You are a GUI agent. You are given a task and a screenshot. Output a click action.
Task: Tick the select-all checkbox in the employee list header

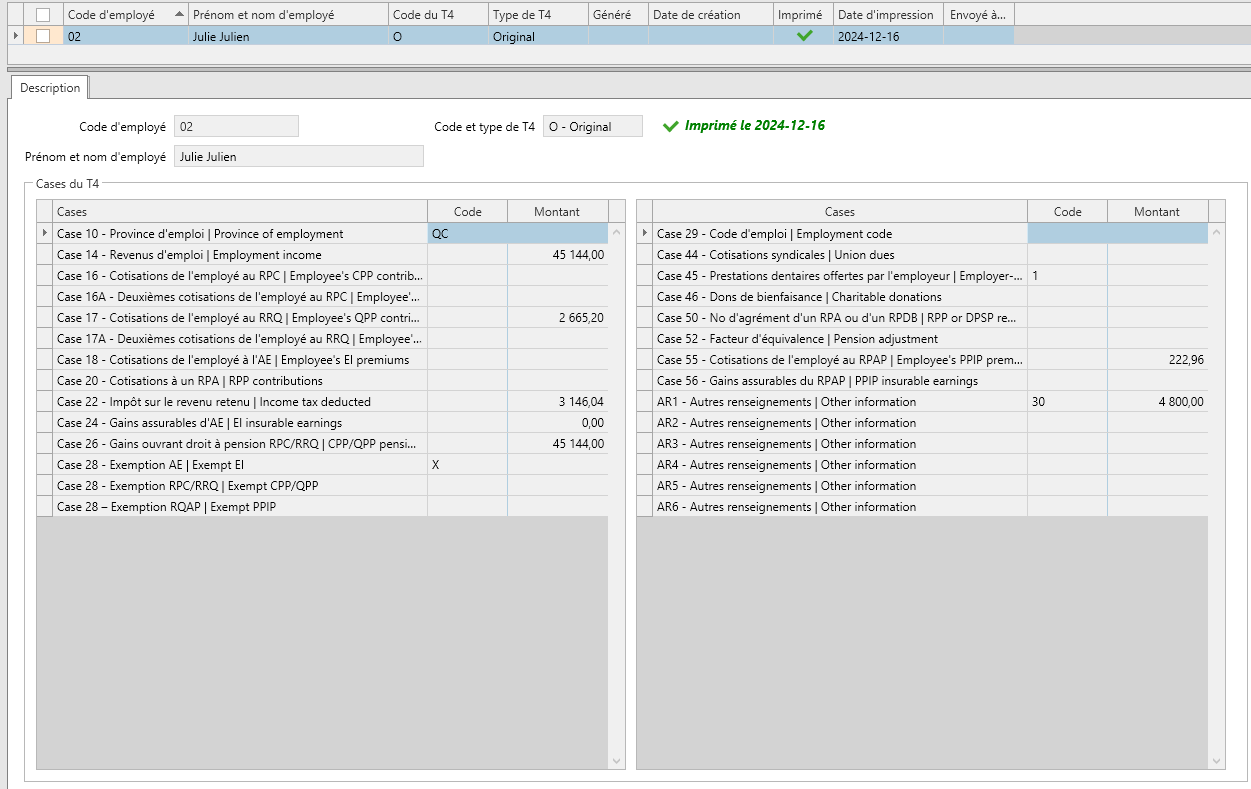(x=42, y=15)
